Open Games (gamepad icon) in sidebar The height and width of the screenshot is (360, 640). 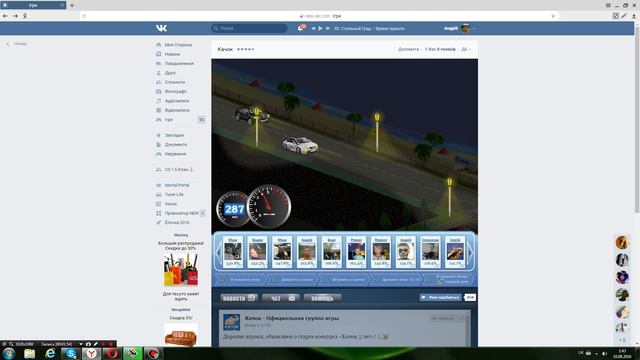(165, 120)
